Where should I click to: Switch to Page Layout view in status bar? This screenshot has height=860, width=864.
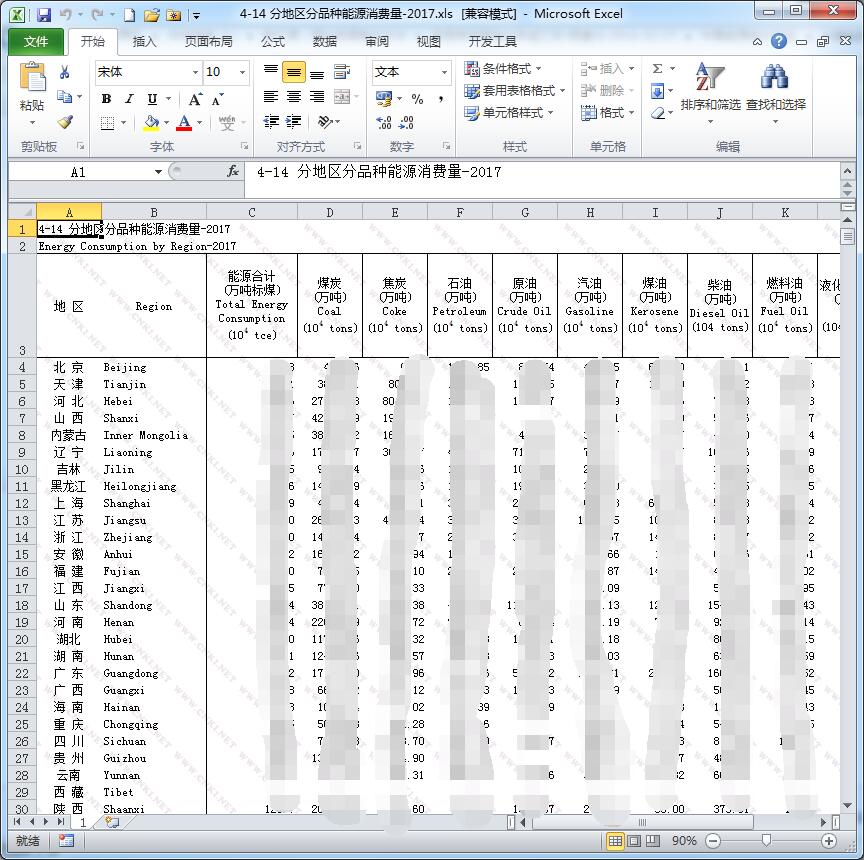(x=634, y=841)
